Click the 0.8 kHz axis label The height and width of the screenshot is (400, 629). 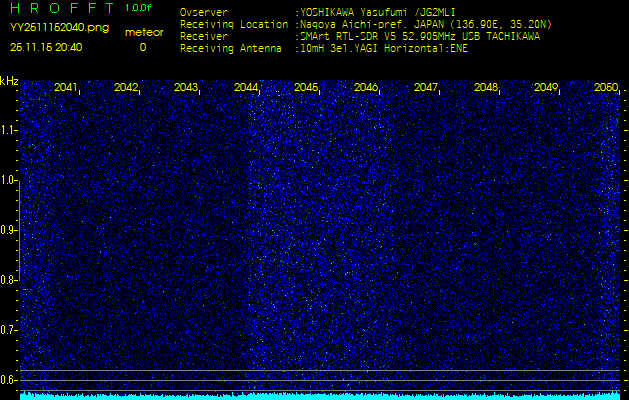pyautogui.click(x=8, y=280)
